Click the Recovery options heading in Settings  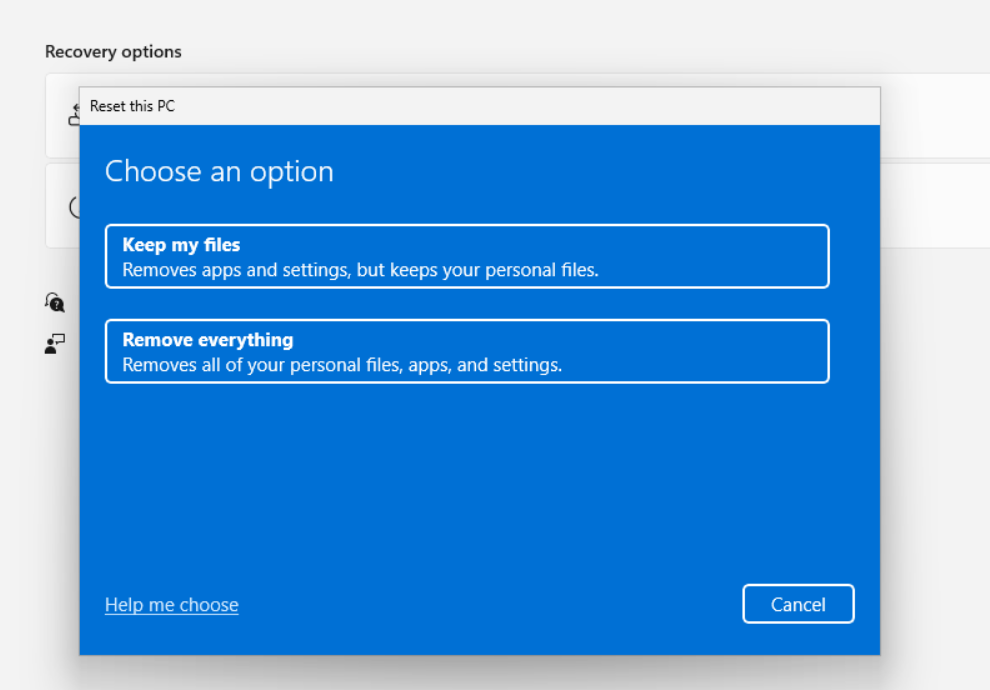click(113, 52)
